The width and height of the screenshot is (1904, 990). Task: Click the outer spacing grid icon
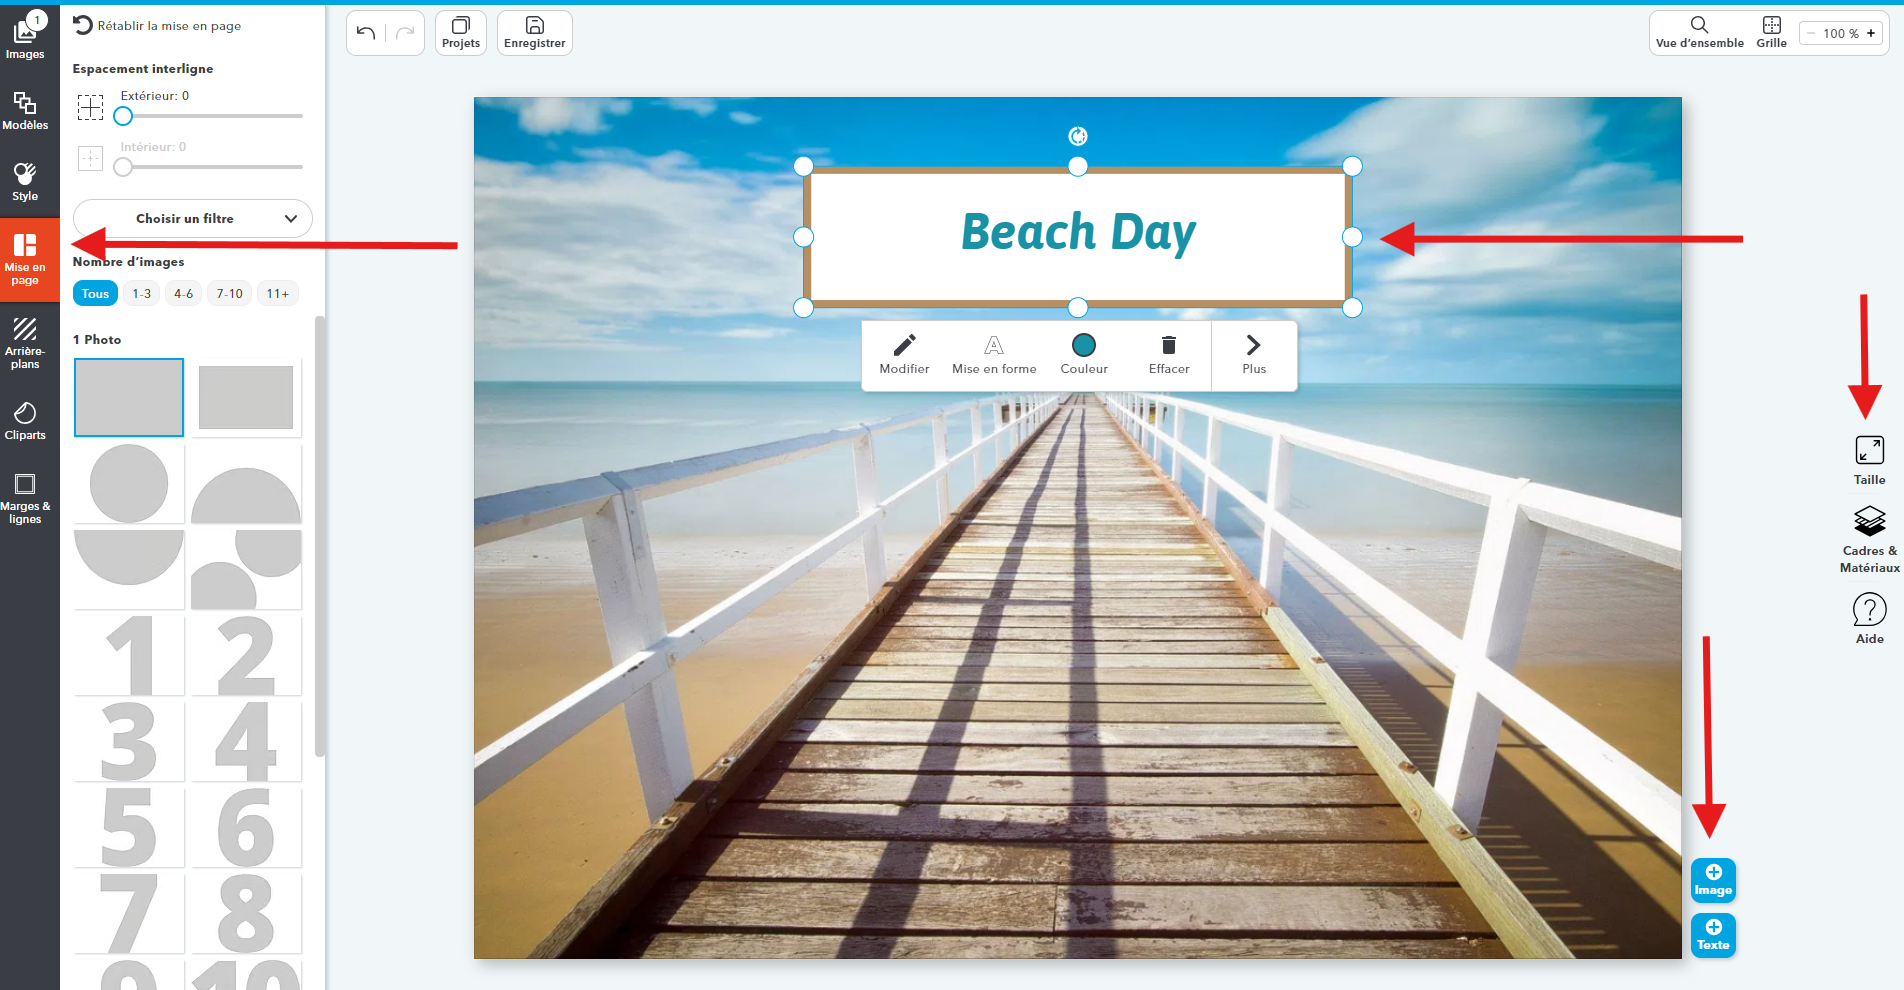point(91,107)
